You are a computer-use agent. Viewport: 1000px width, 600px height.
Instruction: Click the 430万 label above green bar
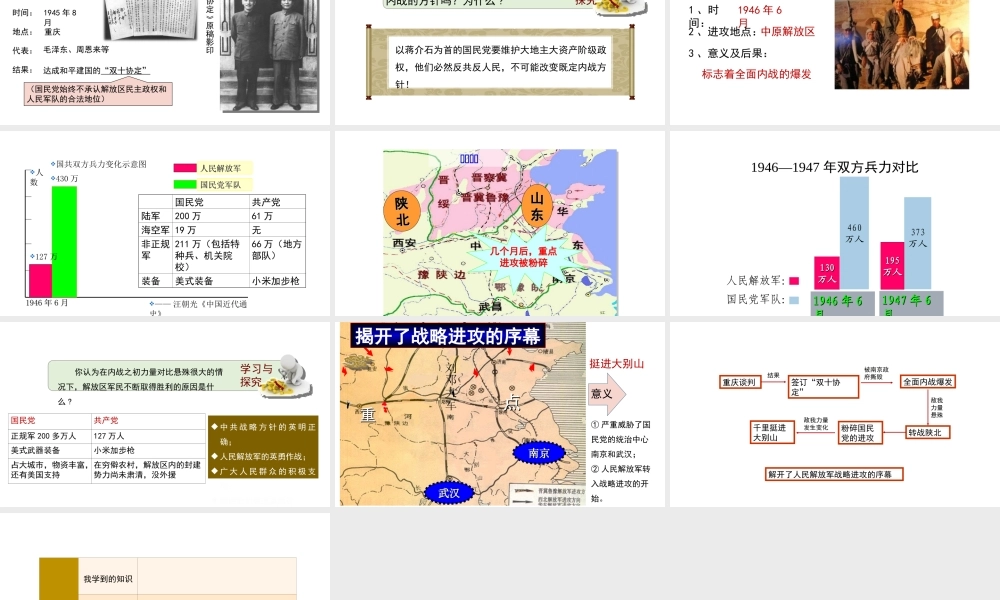[x=66, y=179]
